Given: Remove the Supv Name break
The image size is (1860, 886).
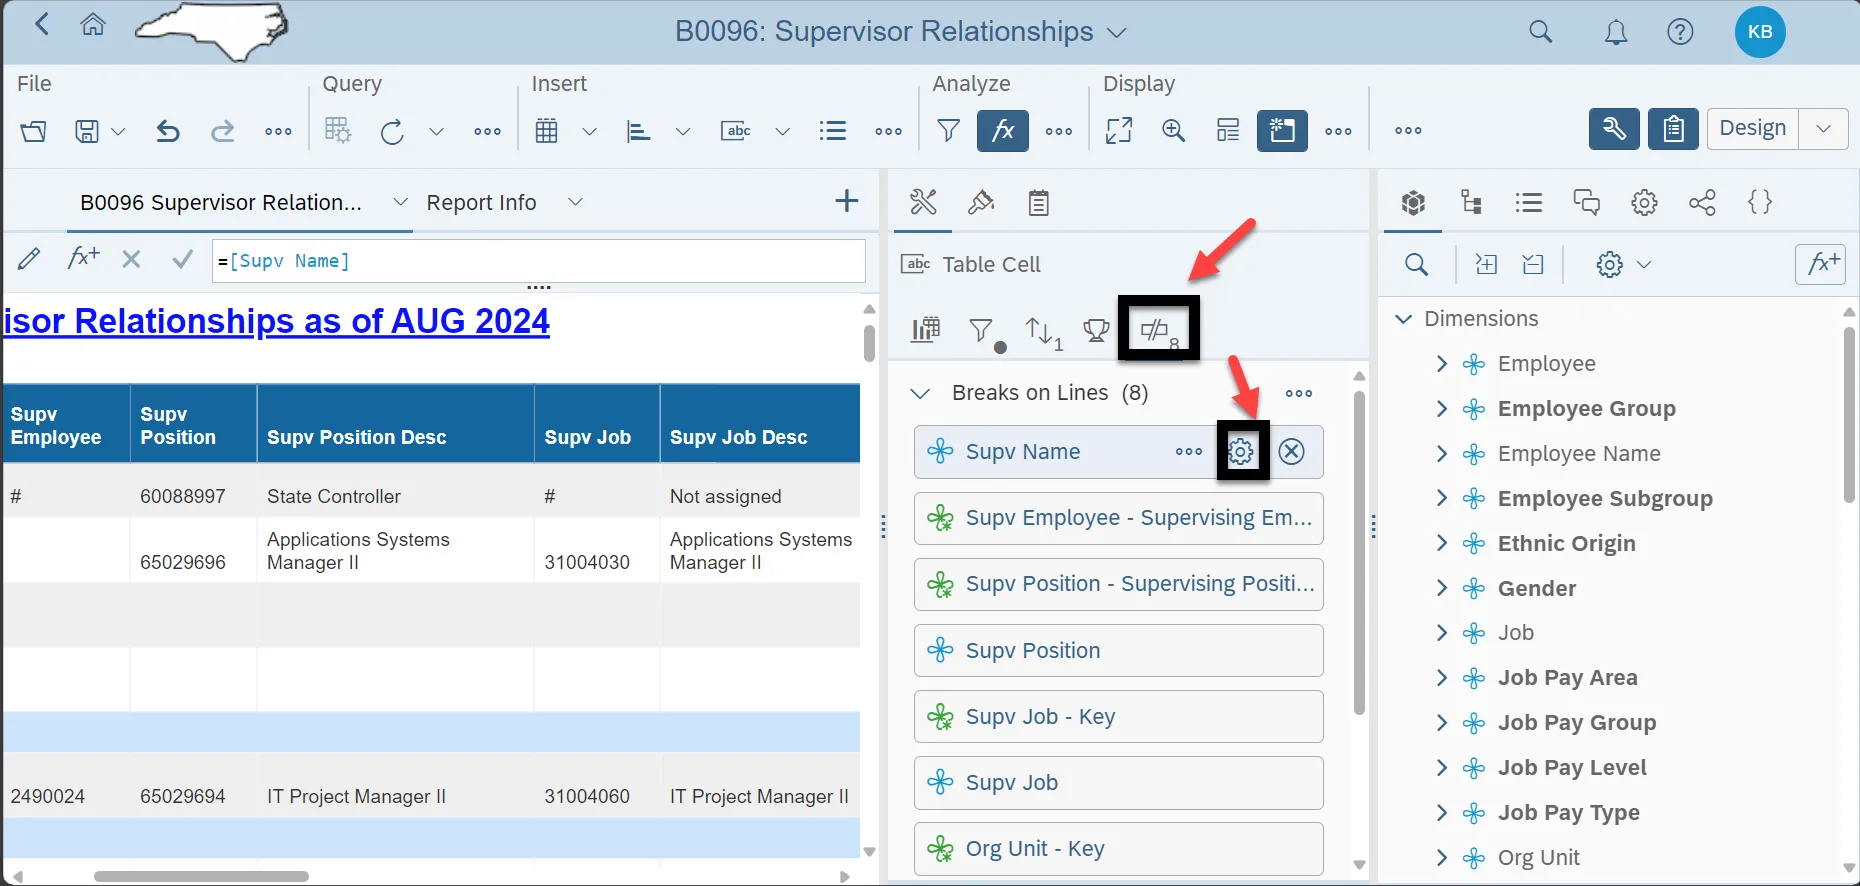Looking at the screenshot, I should (1292, 452).
